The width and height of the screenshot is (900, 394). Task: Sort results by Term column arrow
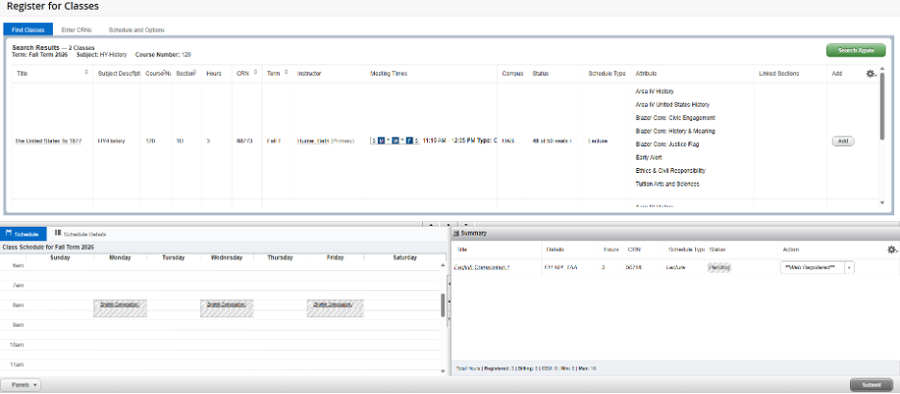tap(286, 73)
